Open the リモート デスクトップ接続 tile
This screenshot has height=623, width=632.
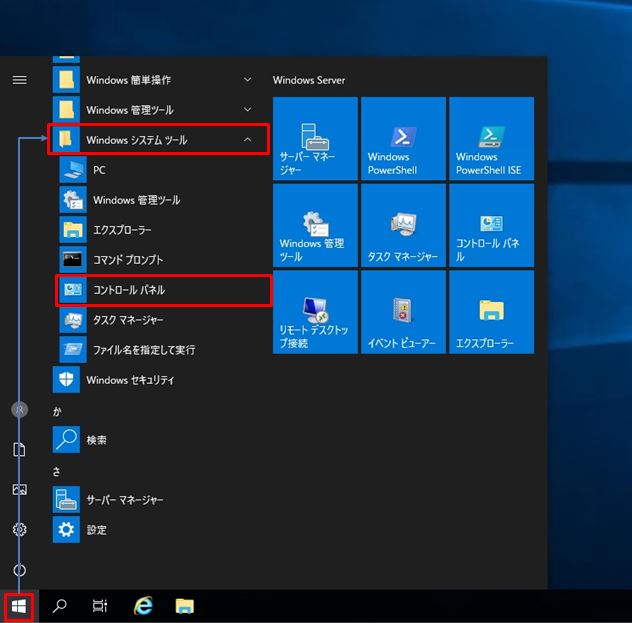[315, 312]
